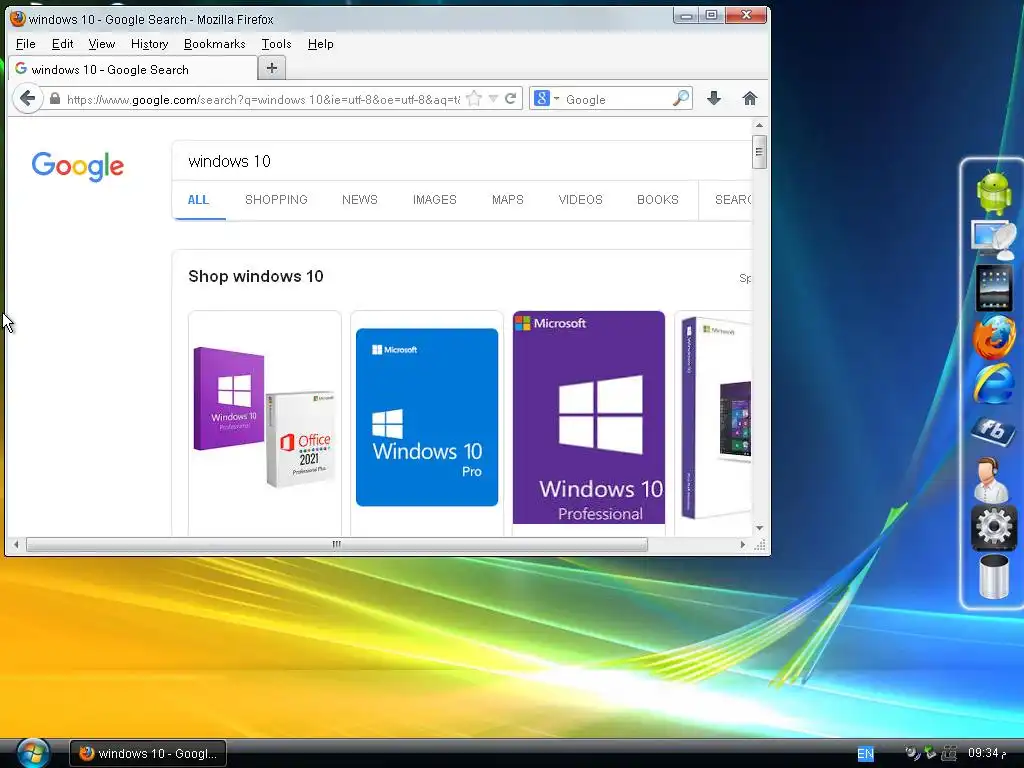Image resolution: width=1024 pixels, height=768 pixels.
Task: Click the Firefox icon in the window title bar
Action: tap(18, 19)
